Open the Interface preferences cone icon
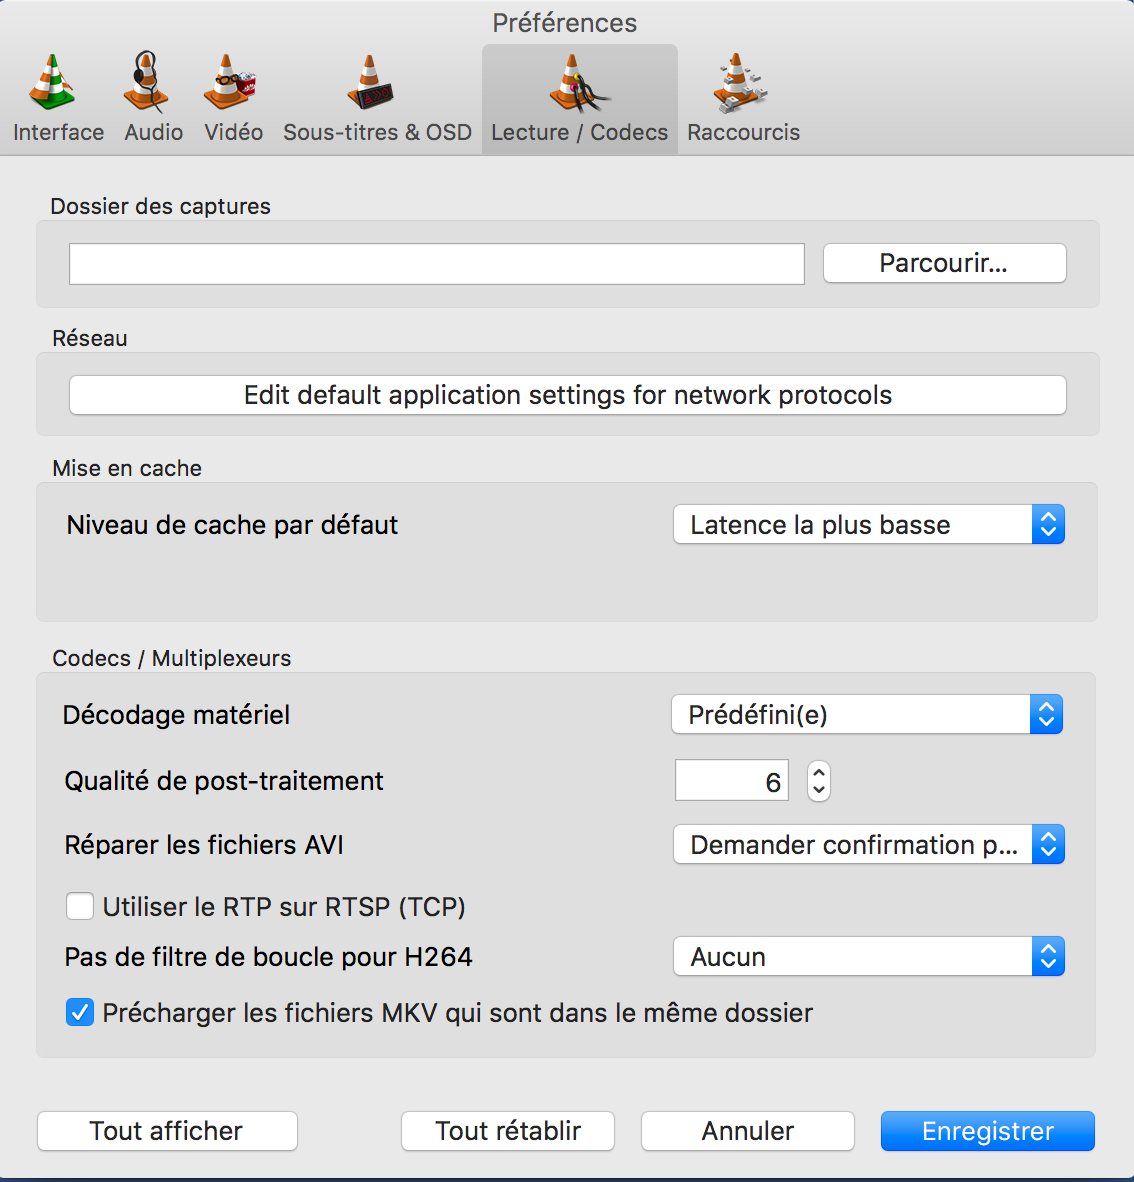This screenshot has width=1134, height=1182. tap(51, 81)
